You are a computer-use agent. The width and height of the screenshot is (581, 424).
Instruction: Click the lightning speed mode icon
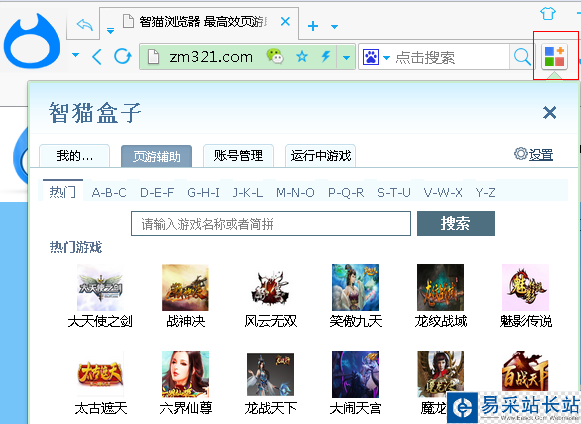pos(326,56)
